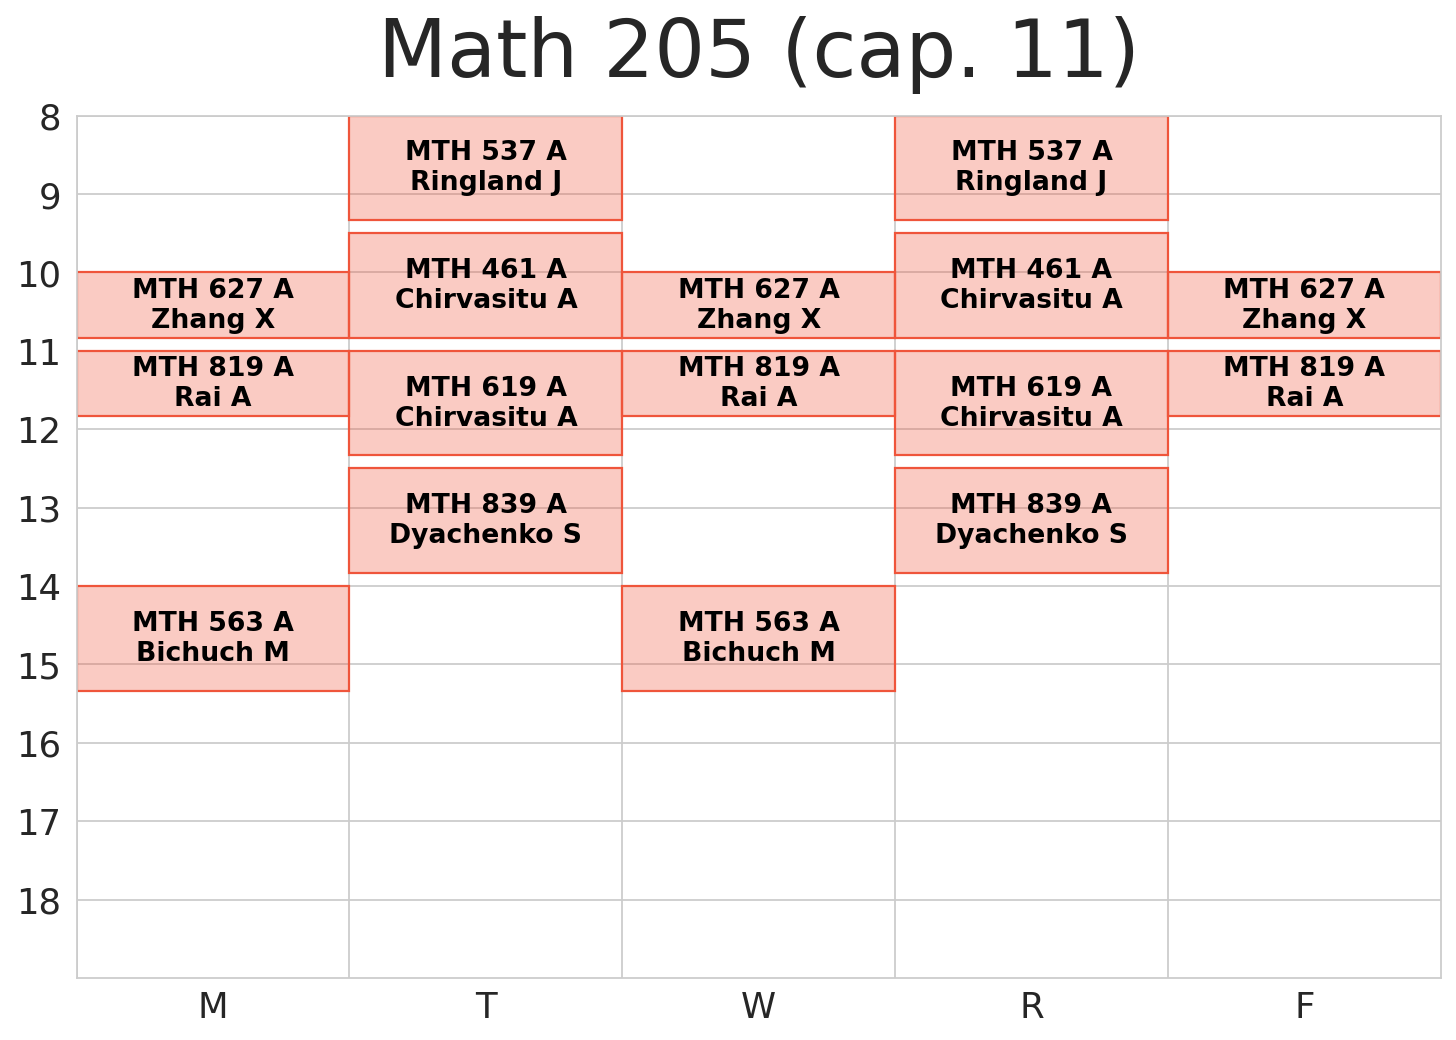This screenshot has height=1040, width=1456.
Task: Click Tuesday's MTH 839 A Dyachenko block
Action: pyautogui.click(x=485, y=519)
